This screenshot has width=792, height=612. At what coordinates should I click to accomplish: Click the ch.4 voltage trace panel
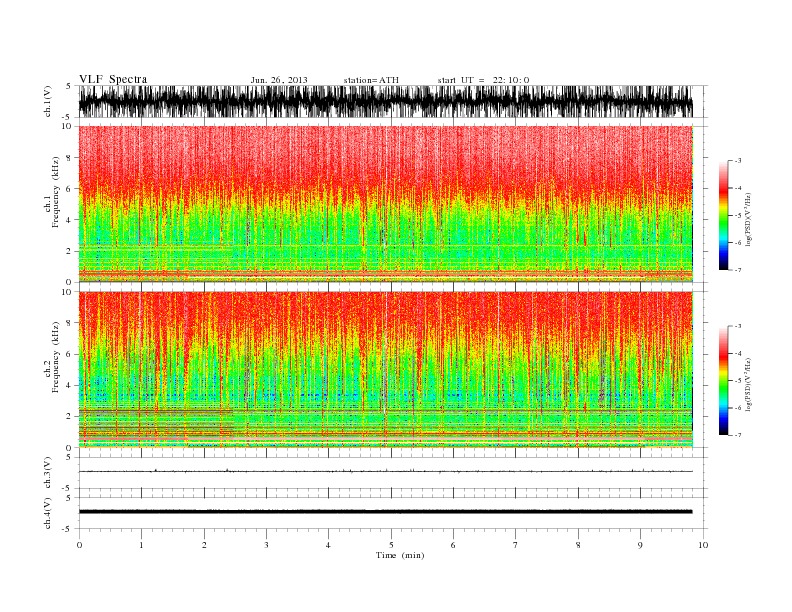click(393, 513)
